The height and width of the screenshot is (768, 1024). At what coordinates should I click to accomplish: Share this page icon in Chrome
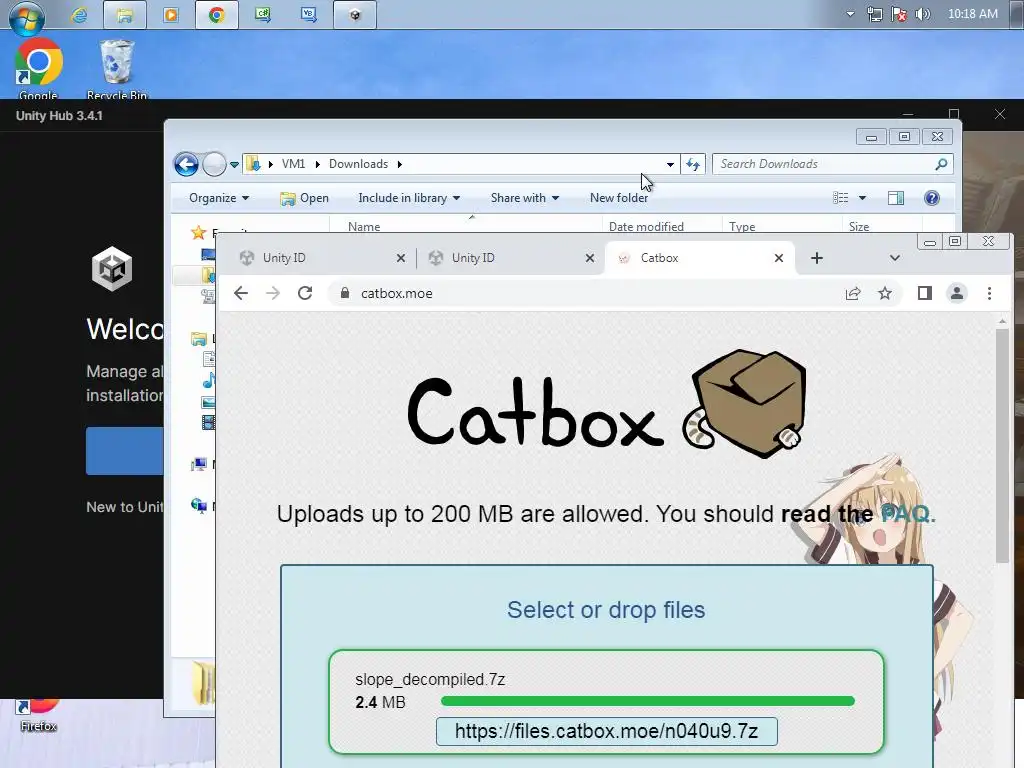[x=853, y=293]
